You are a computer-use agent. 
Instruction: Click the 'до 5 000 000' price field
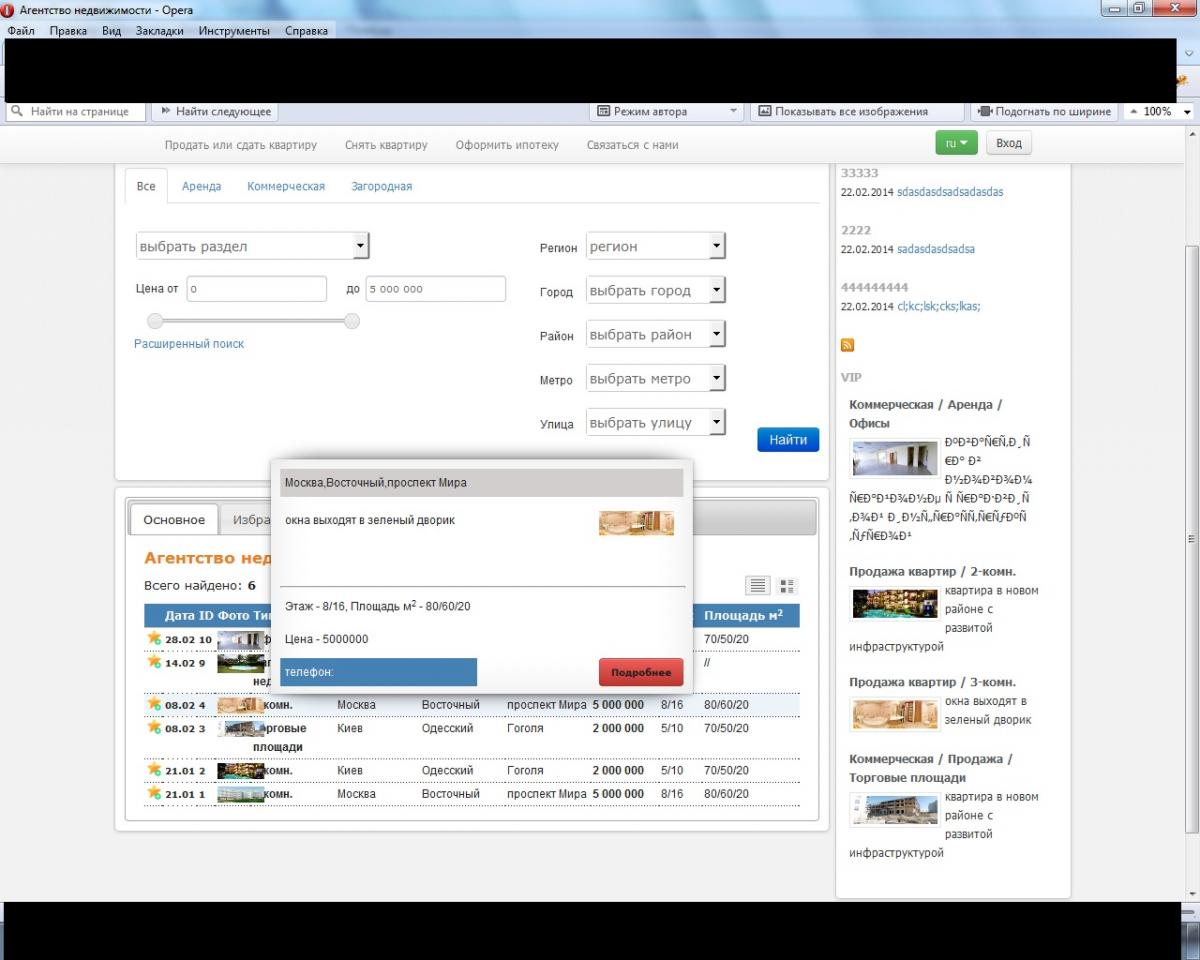[x=436, y=288]
